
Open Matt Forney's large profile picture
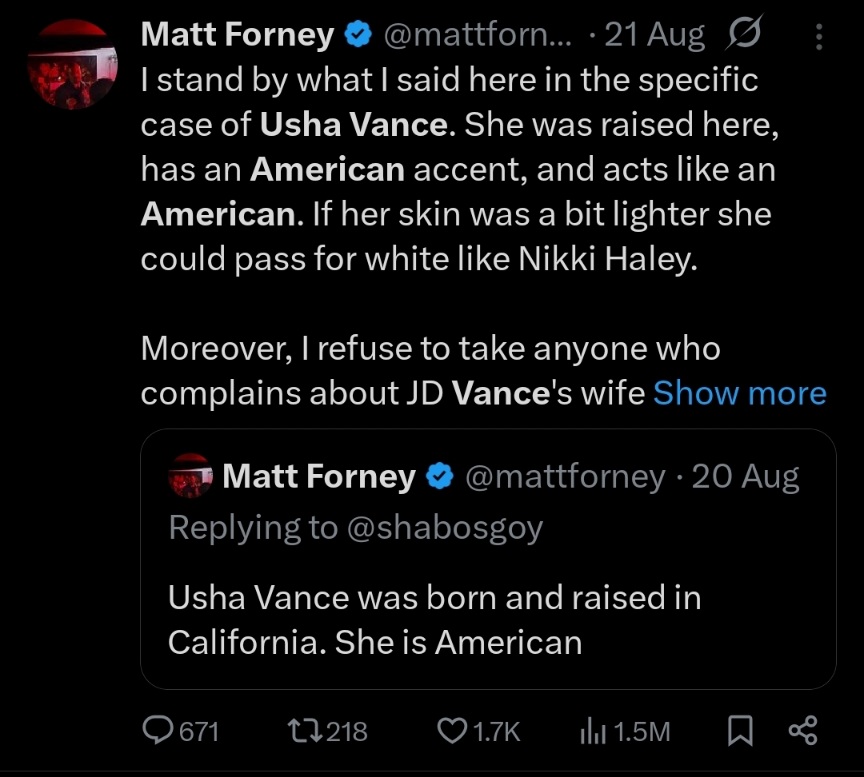[72, 64]
